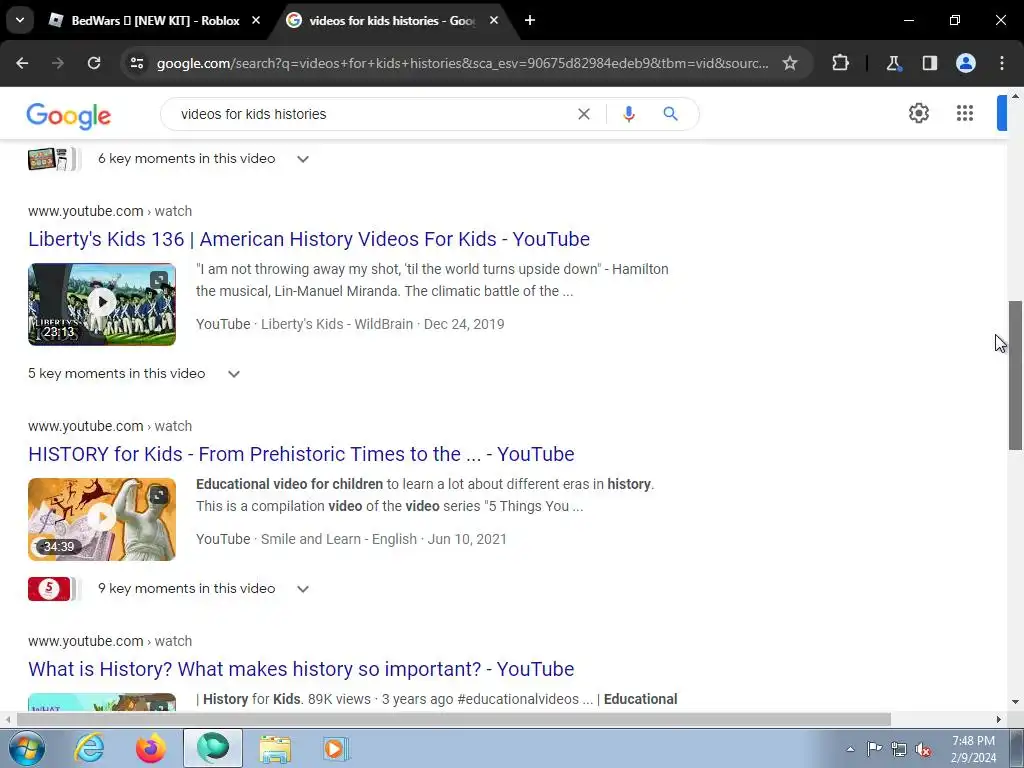Click 'Liberty's Kids - WildBrain' source text
This screenshot has height=768, width=1024.
coord(337,324)
